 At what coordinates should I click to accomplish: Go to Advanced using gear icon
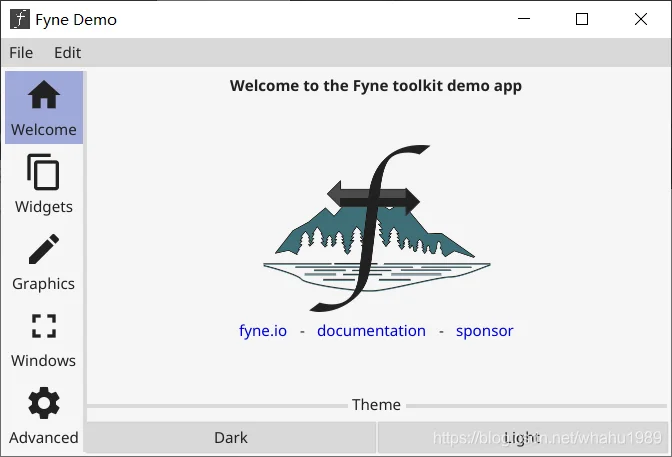44,403
